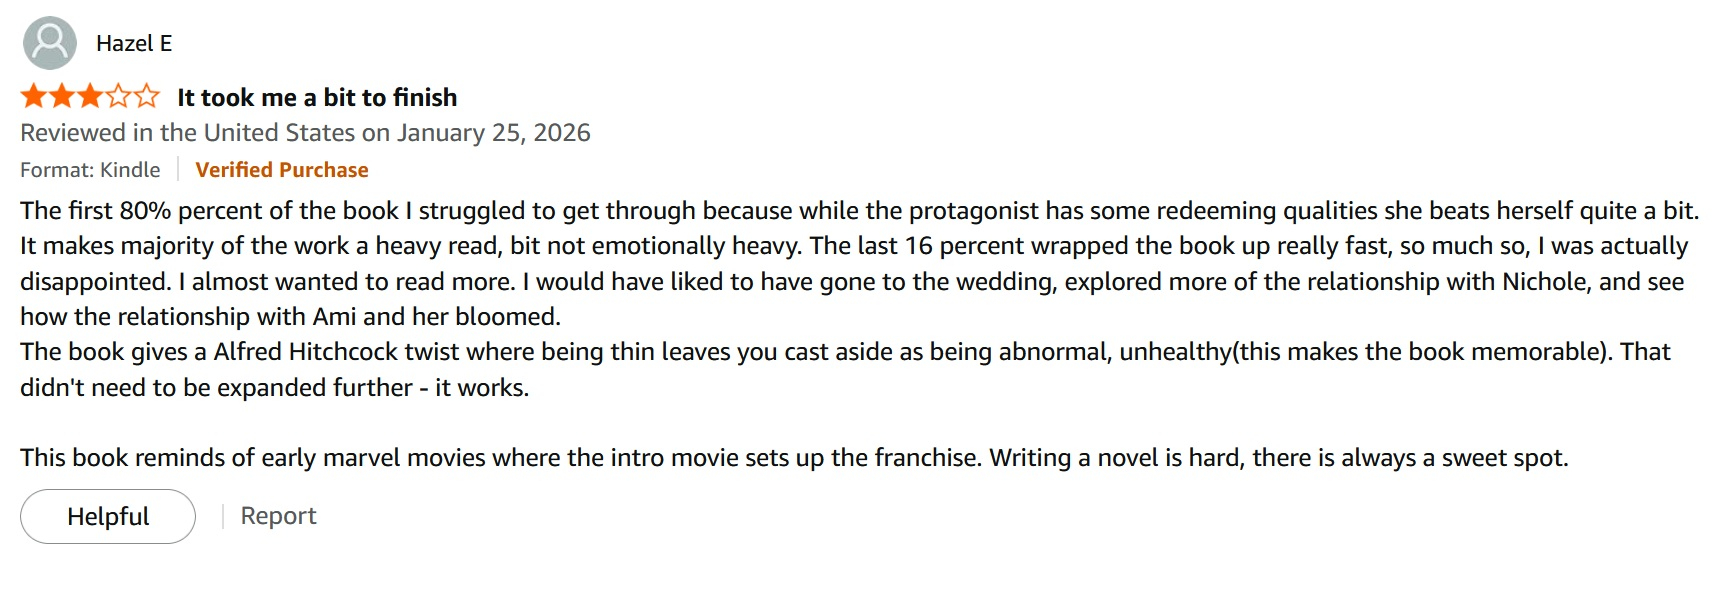
Task: Click the Alfred Hitchcock twist sentence
Action: (845, 352)
